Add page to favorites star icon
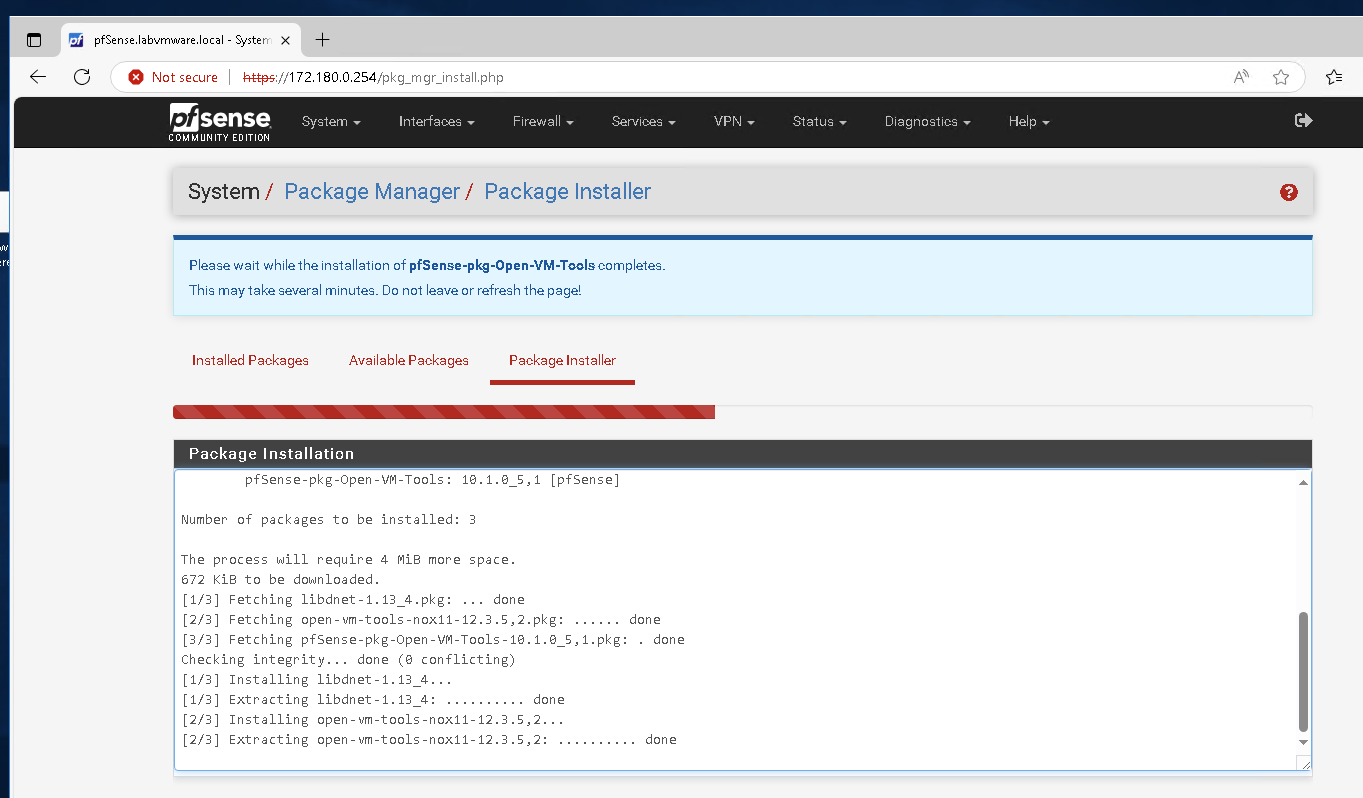Viewport: 1363px width, 798px height. coord(1281,77)
